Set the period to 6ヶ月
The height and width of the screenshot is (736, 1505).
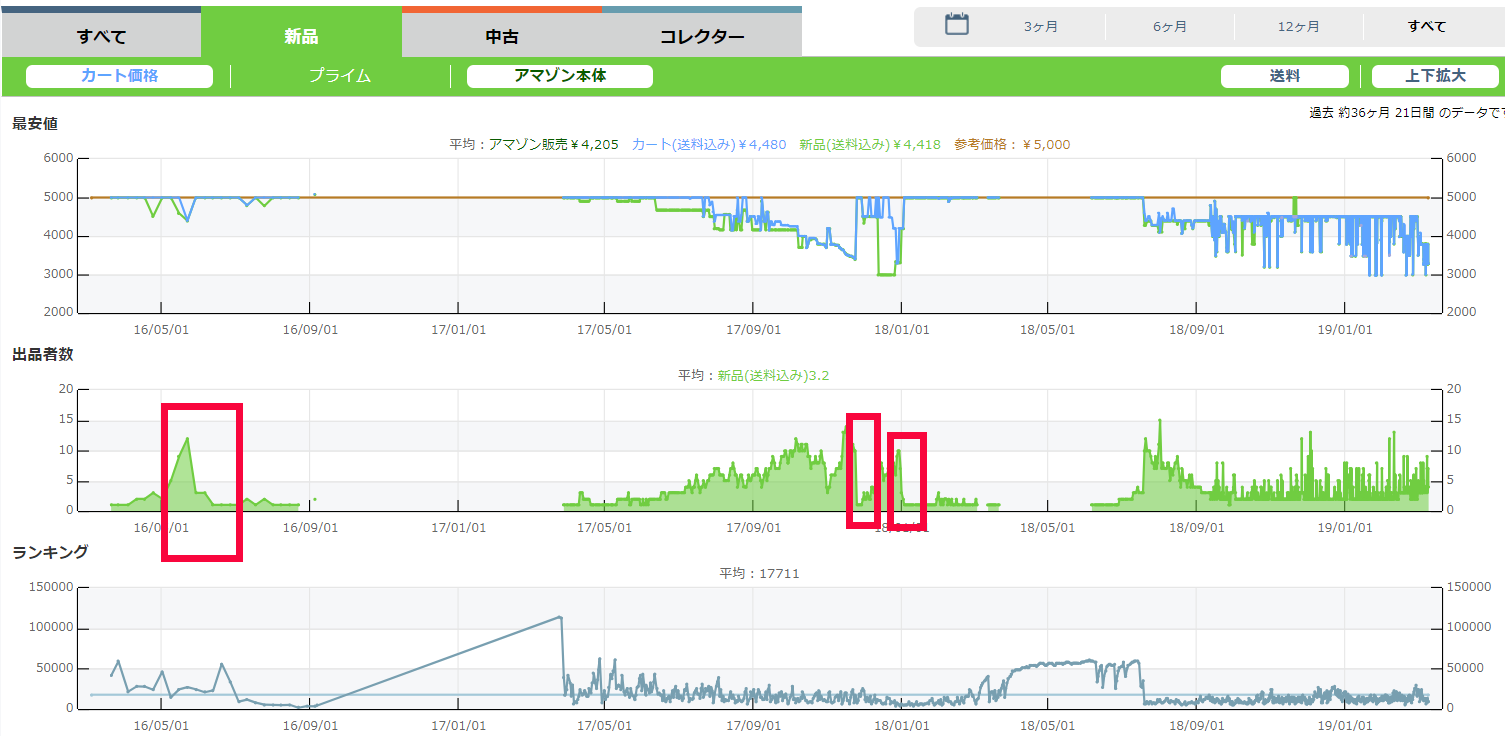pyautogui.click(x=1169, y=27)
